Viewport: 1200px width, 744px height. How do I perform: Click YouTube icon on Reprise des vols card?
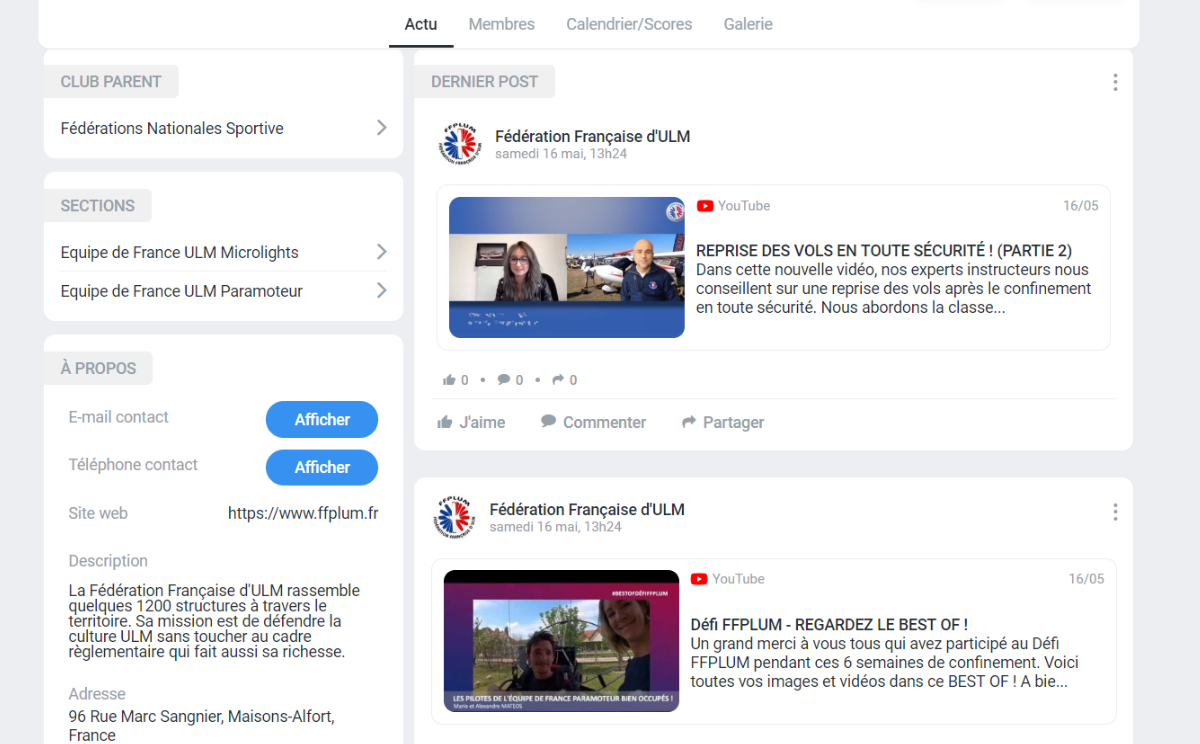coord(705,206)
